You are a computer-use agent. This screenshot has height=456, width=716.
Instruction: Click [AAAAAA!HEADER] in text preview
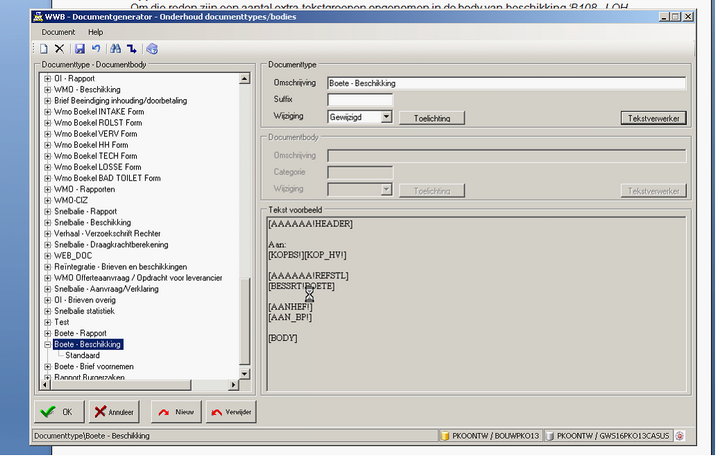coord(311,224)
